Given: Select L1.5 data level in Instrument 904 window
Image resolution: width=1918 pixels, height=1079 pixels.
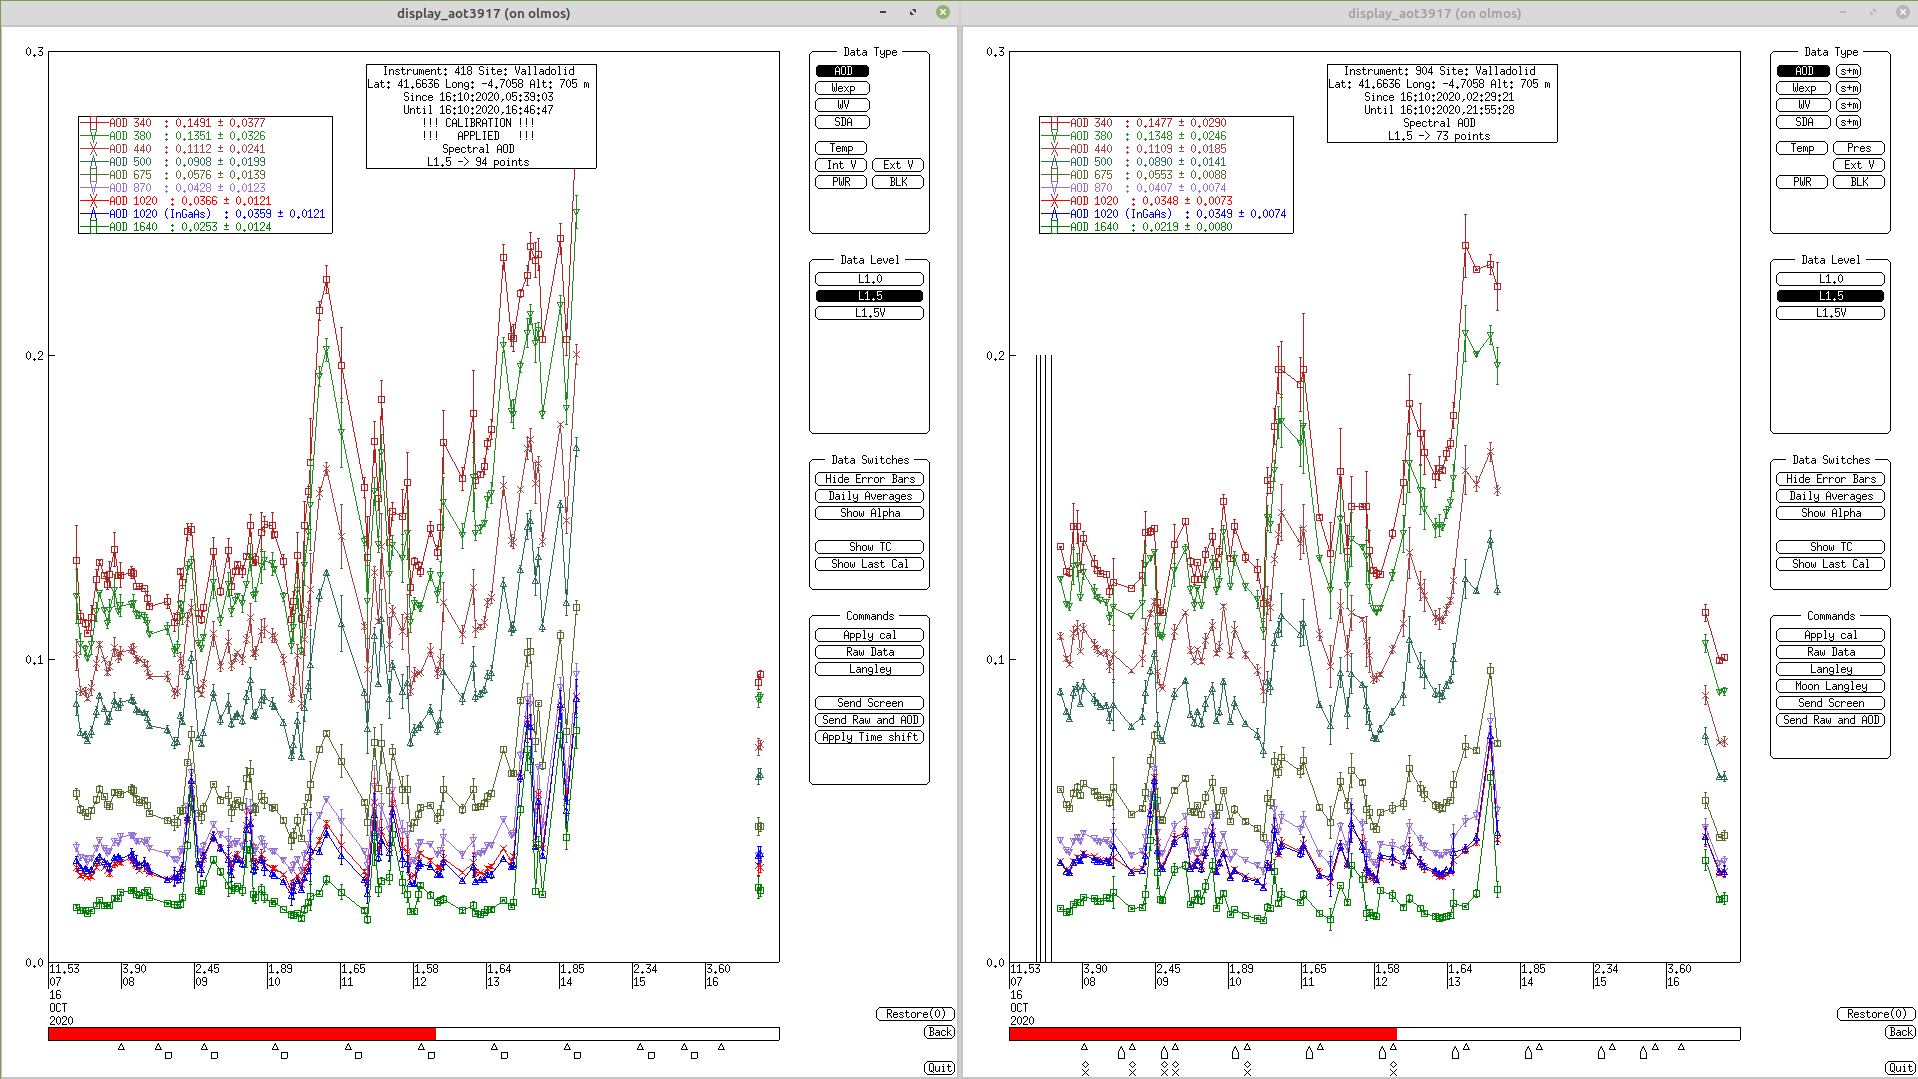Looking at the screenshot, I should click(1830, 296).
